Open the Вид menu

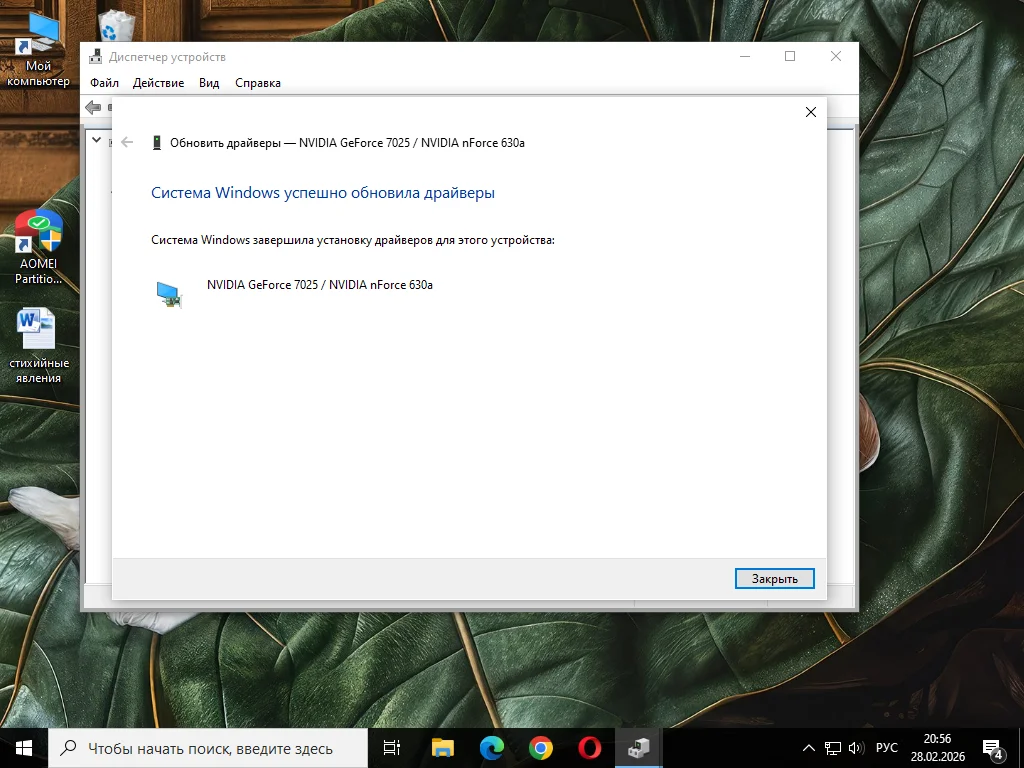[209, 83]
